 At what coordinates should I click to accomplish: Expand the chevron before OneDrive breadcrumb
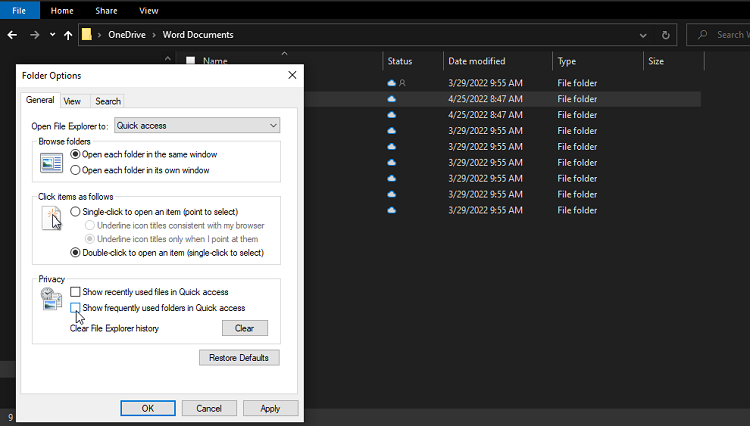pos(99,35)
